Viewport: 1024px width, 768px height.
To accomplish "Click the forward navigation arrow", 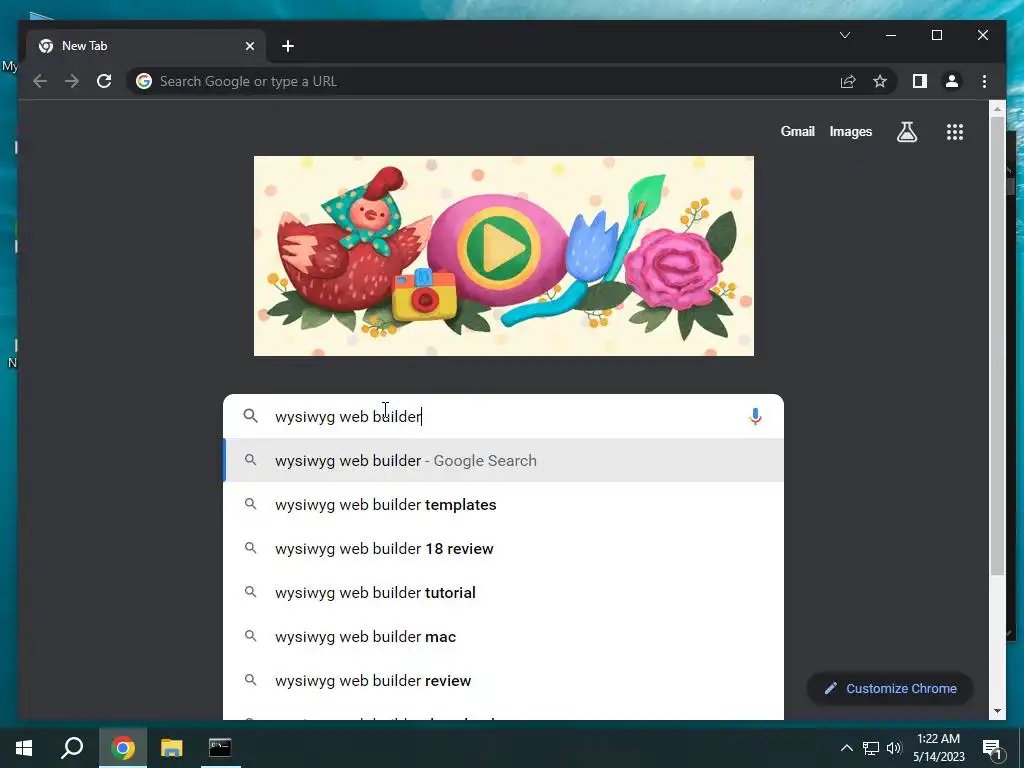I will point(72,81).
